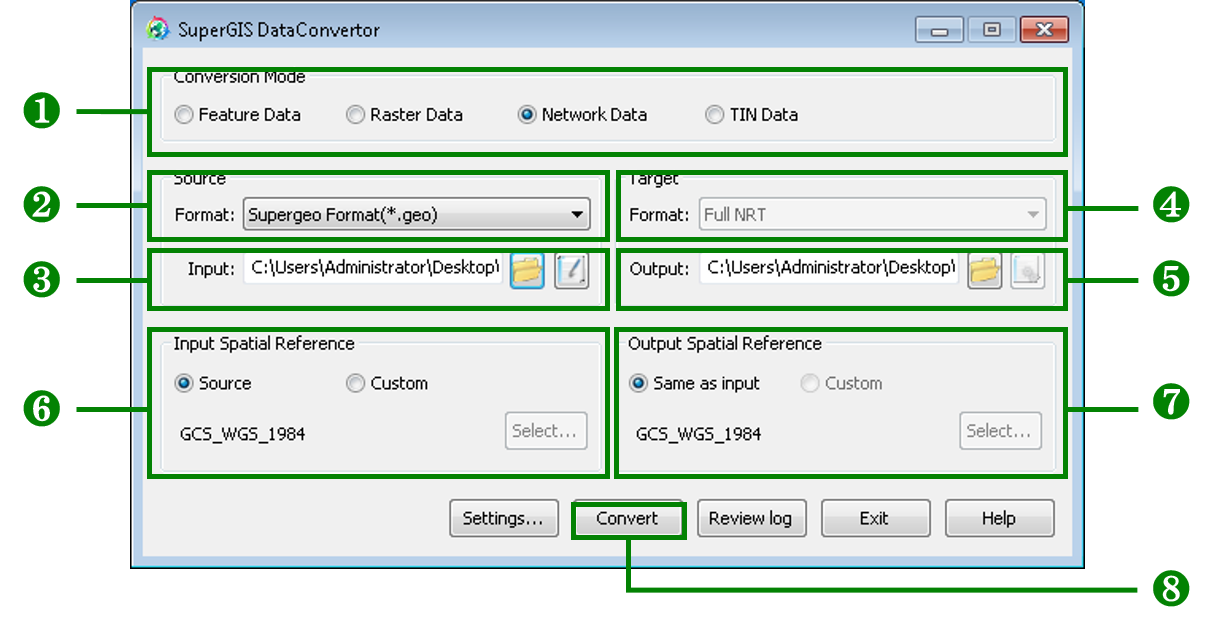Click the Output file path field
This screenshot has height=631, width=1213.
[x=829, y=268]
